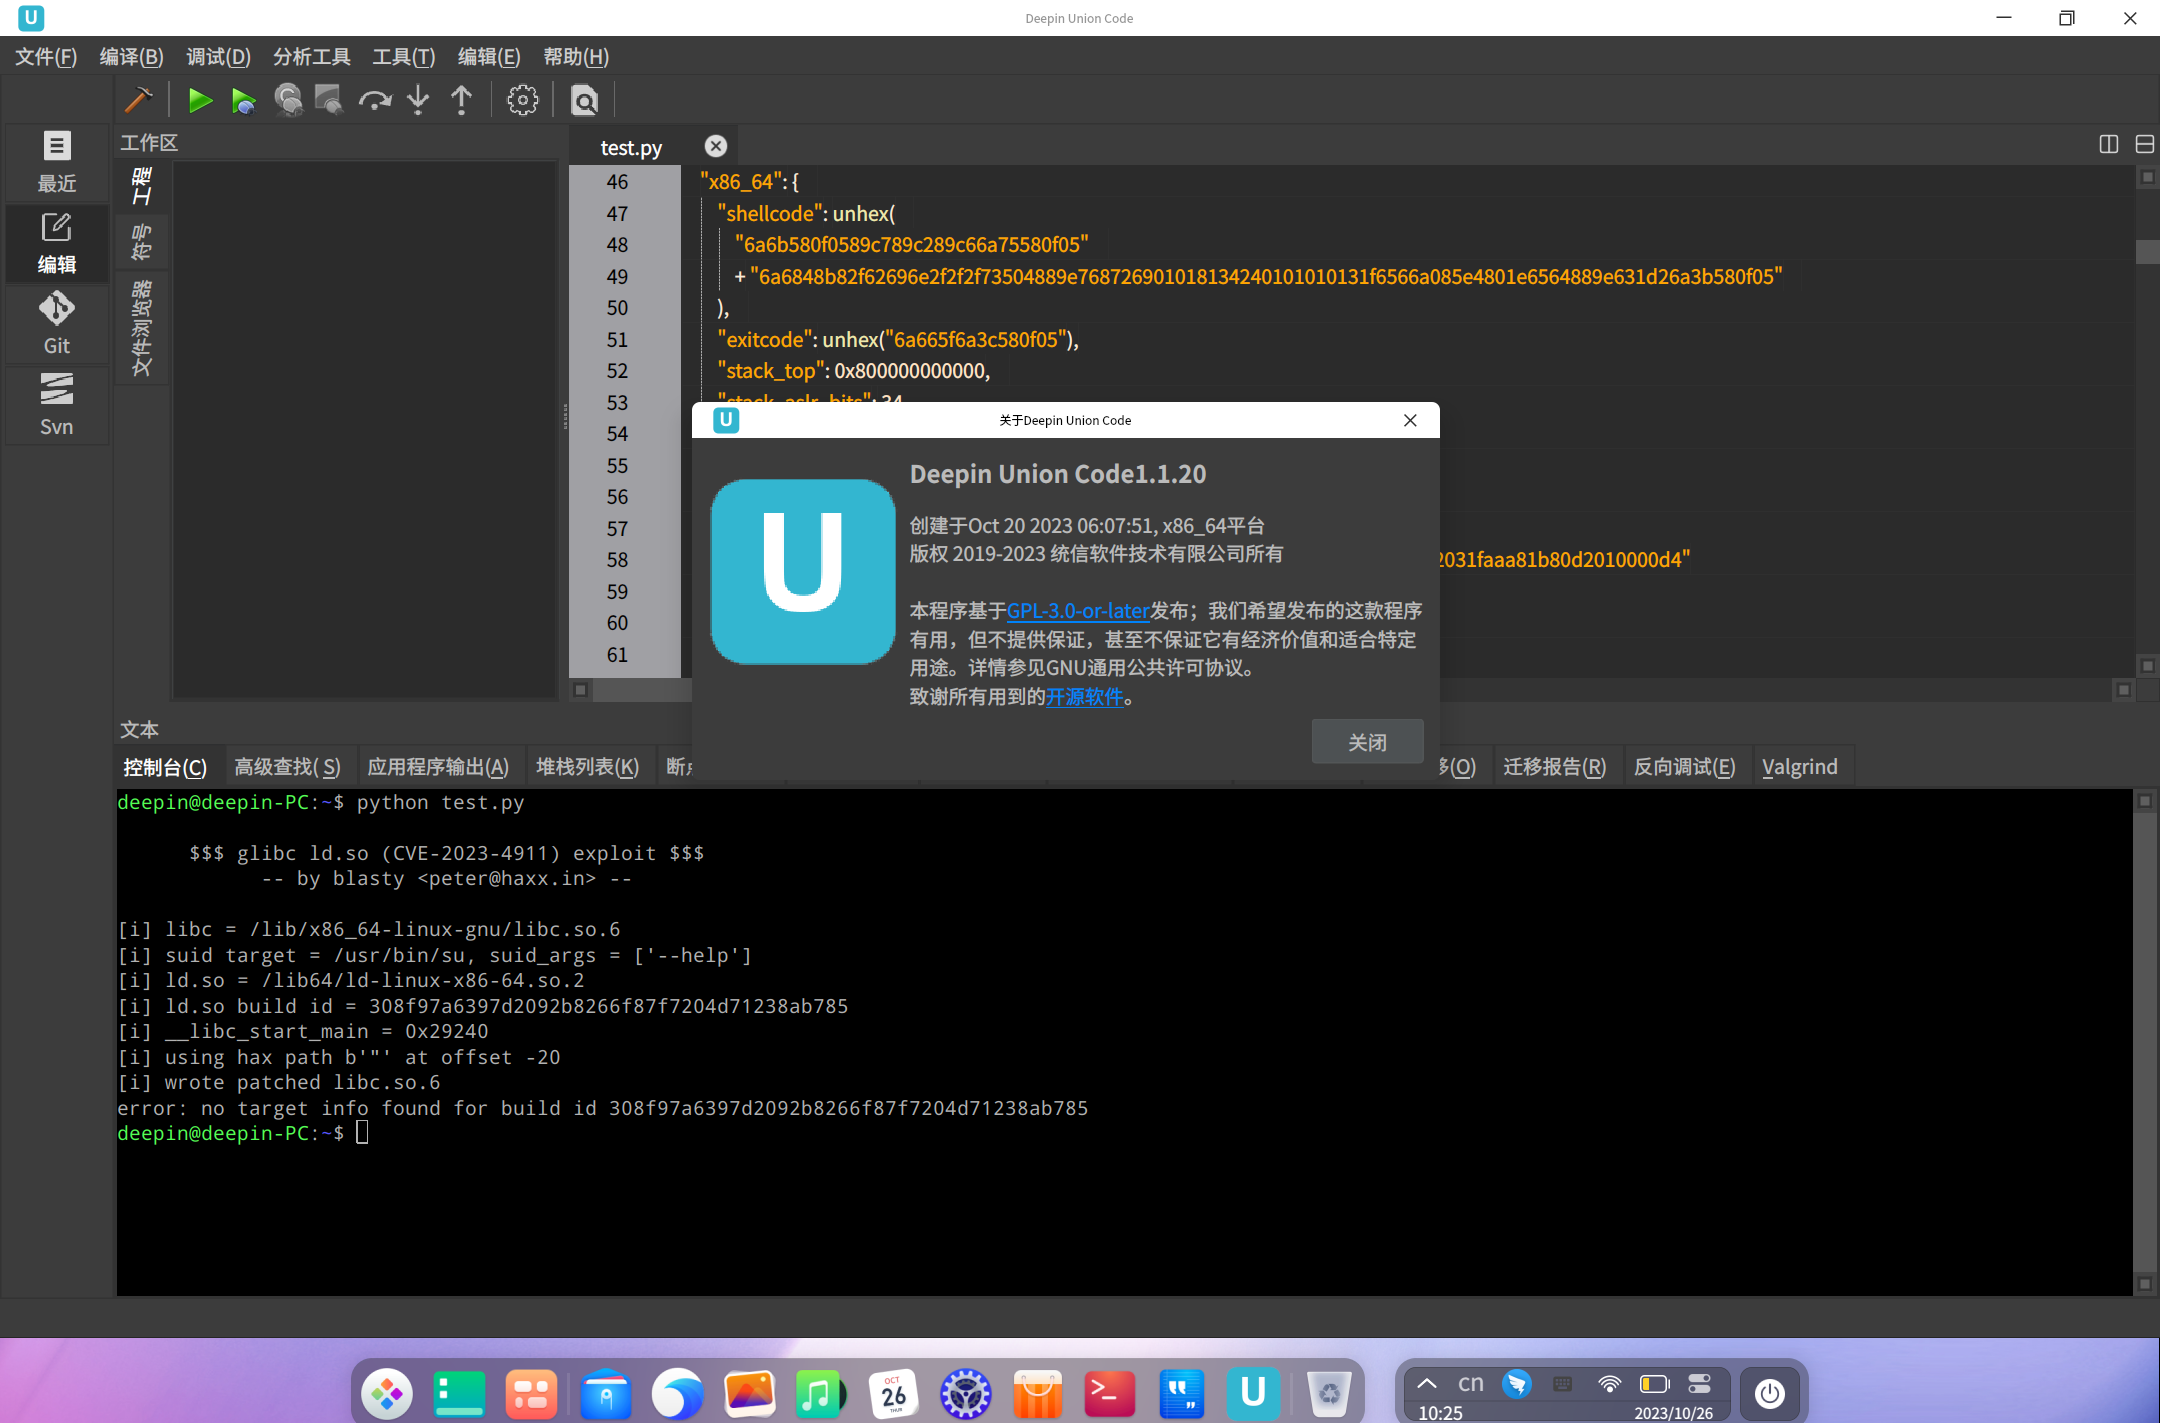Image resolution: width=2160 pixels, height=1423 pixels.
Task: Build the project with the hammer icon
Action: pyautogui.click(x=139, y=100)
